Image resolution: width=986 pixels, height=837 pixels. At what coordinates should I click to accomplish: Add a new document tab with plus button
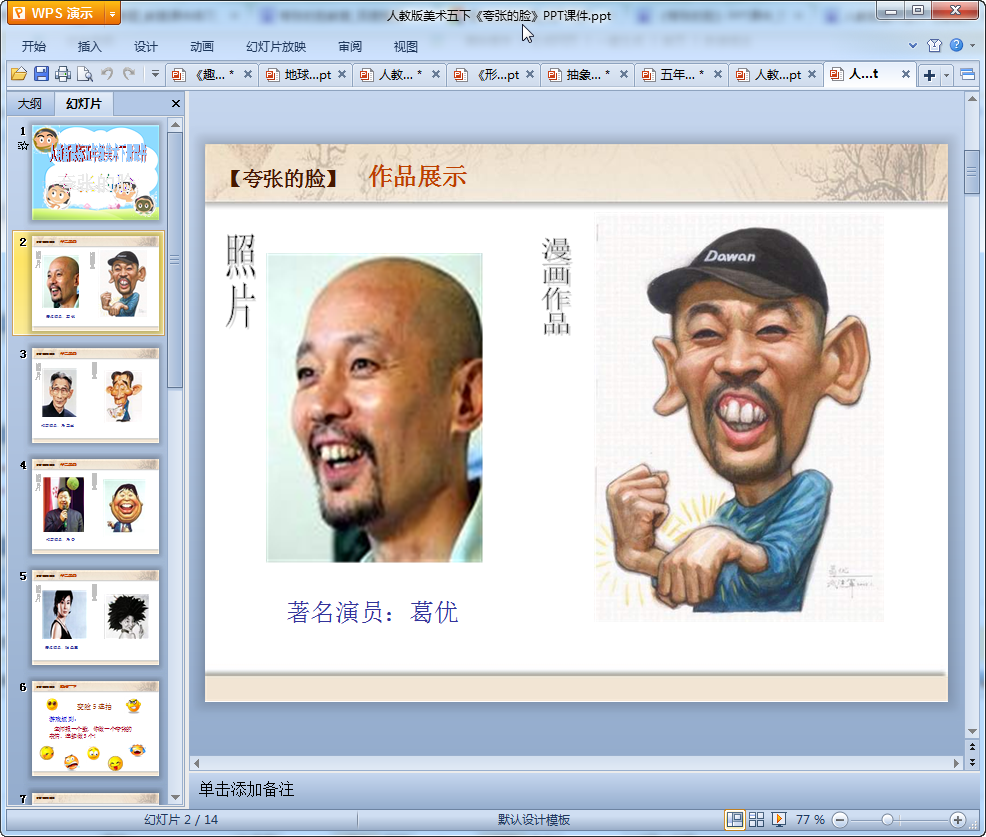[929, 75]
